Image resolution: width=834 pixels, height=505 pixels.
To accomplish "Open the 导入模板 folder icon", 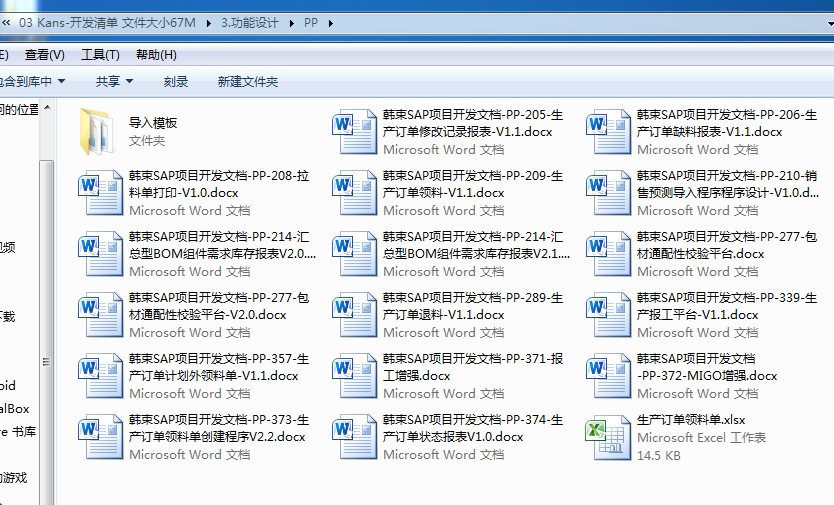I will [97, 131].
